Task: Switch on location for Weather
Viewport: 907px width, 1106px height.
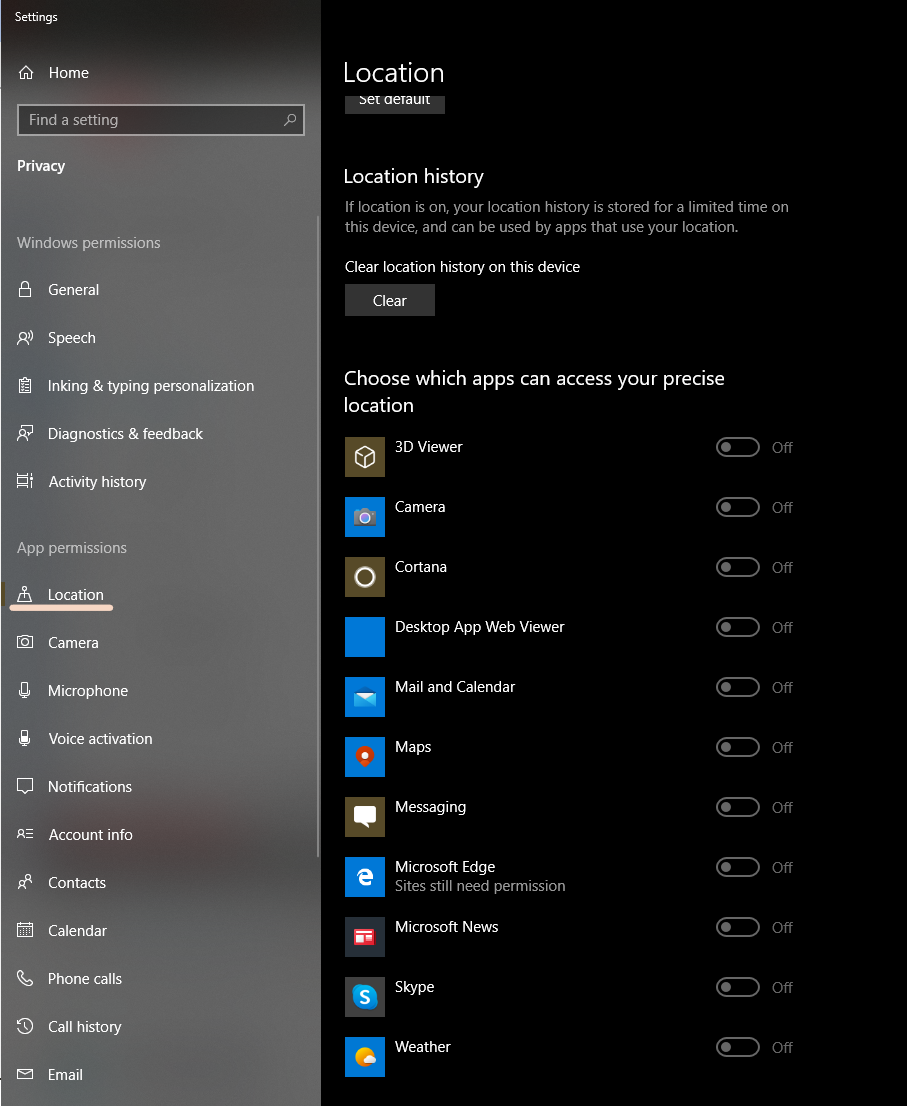Action: point(738,1048)
